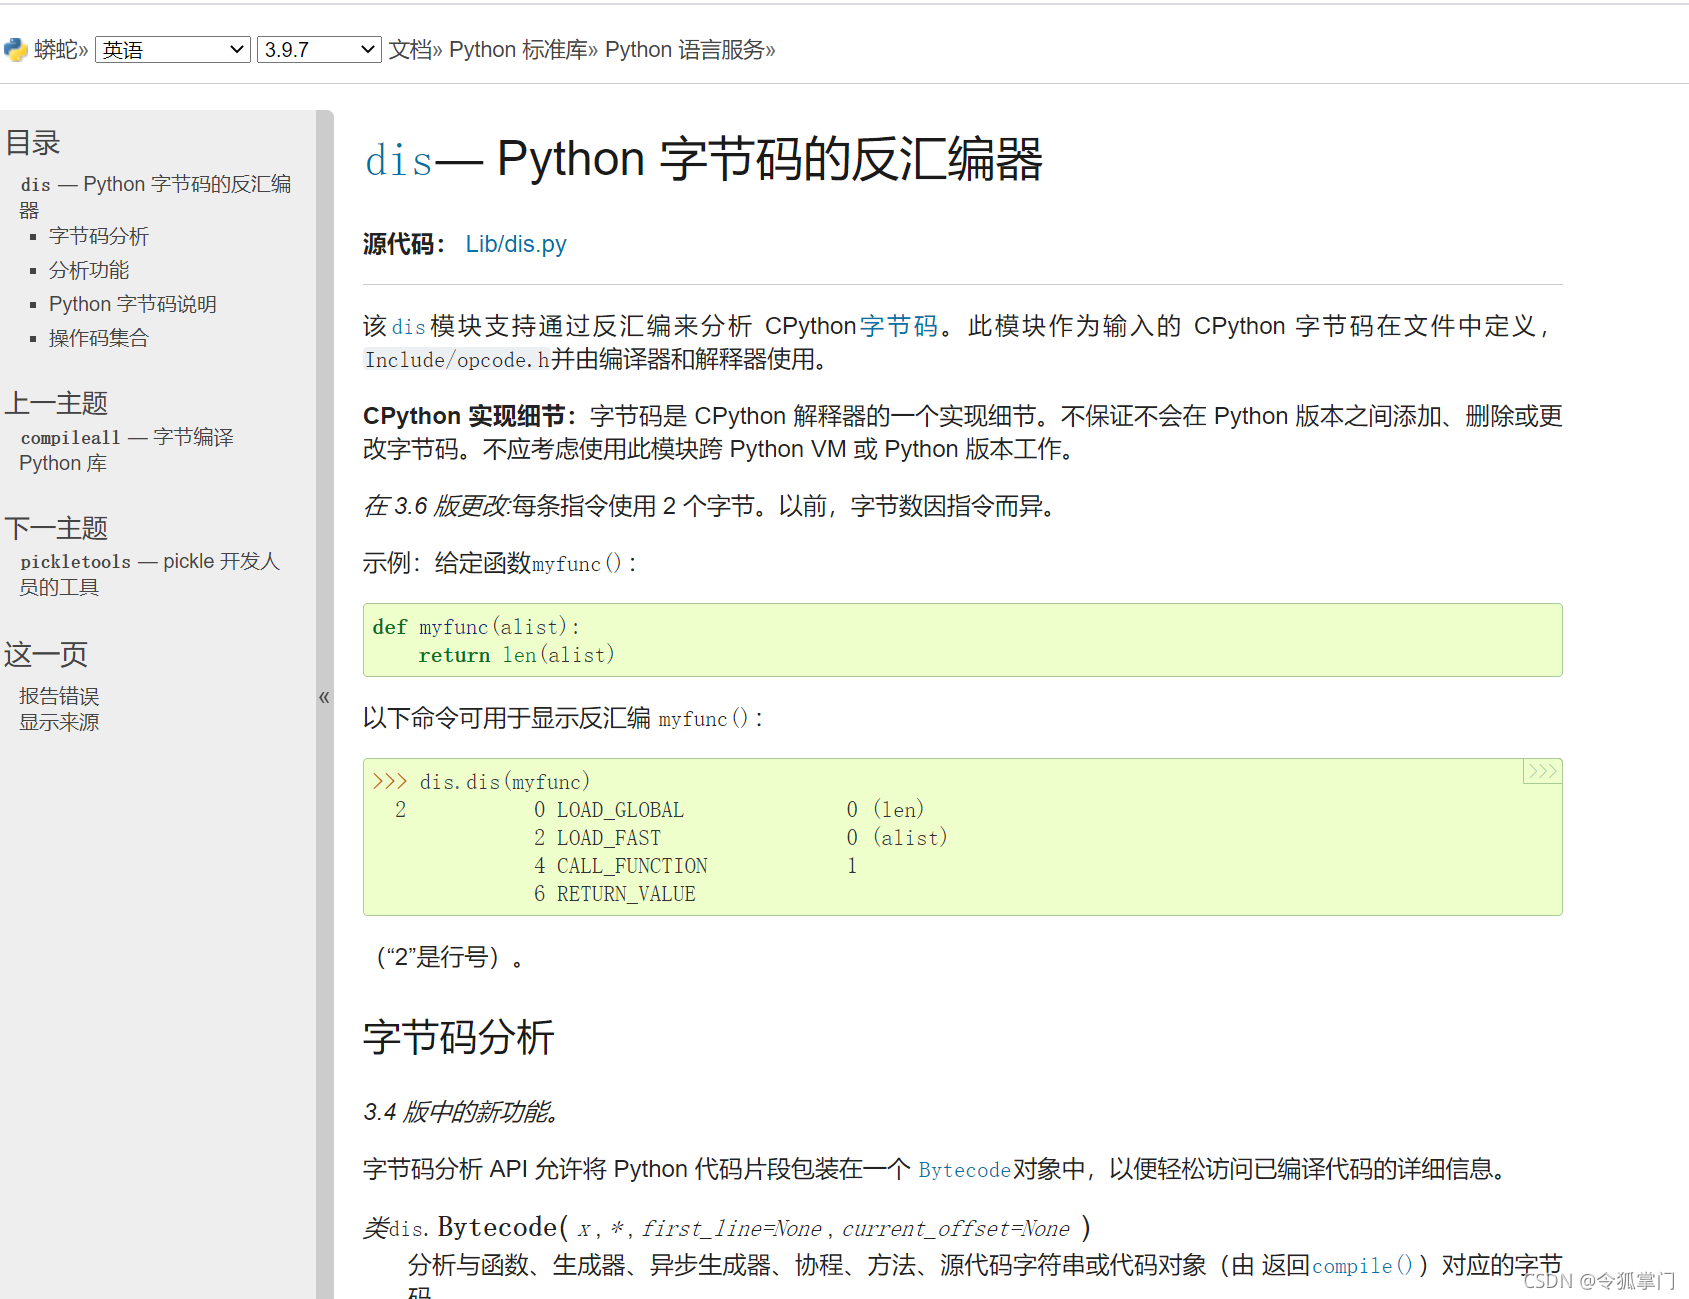Viewport: 1689px width, 1299px height.
Task: Click the Python logo icon
Action: (x=15, y=49)
